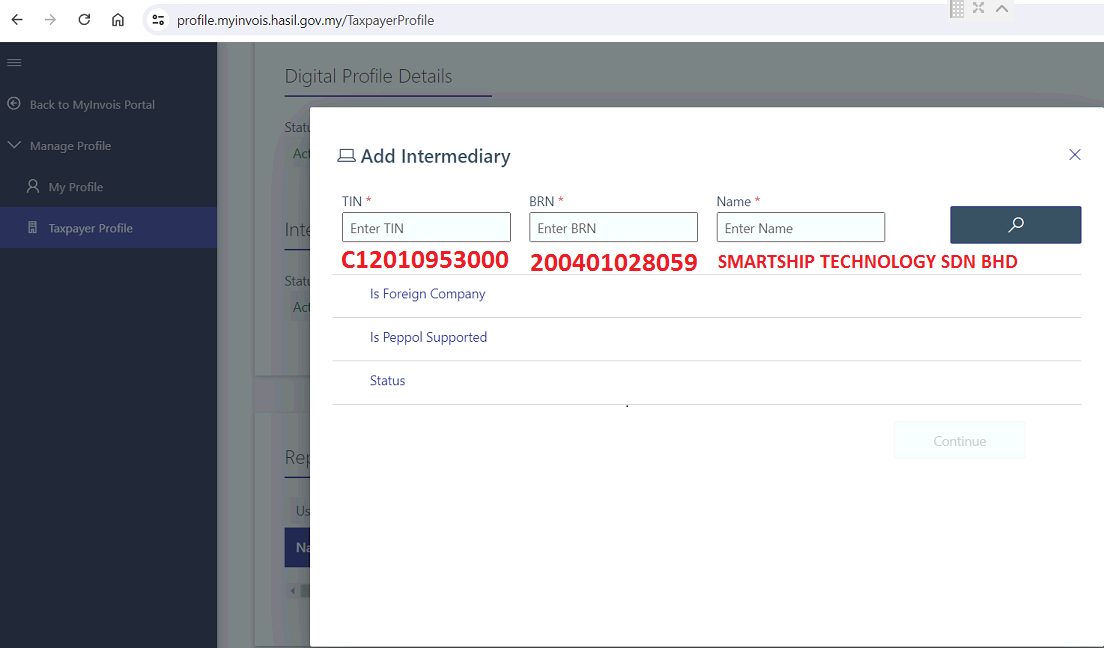This screenshot has height=648, width=1108.
Task: Click the My Profile person icon
Action: (x=33, y=187)
